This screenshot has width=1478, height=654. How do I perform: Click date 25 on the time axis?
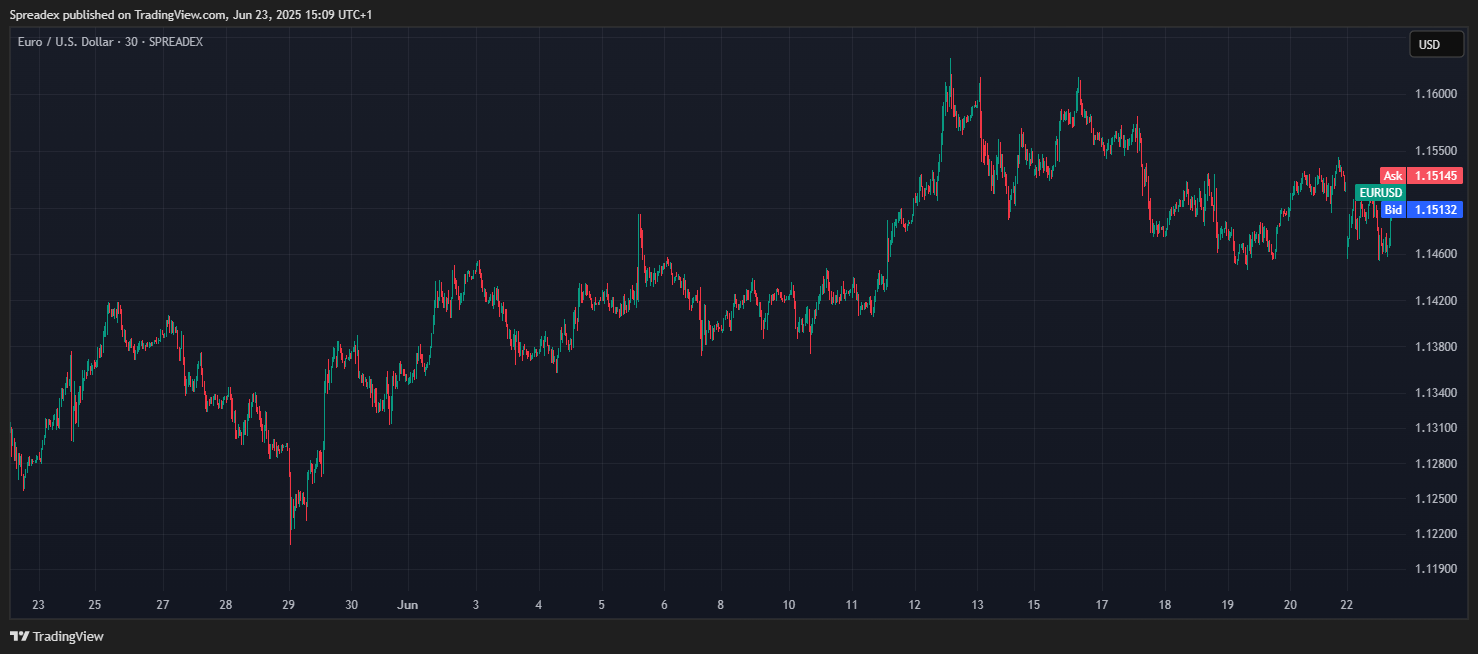pyautogui.click(x=94, y=605)
